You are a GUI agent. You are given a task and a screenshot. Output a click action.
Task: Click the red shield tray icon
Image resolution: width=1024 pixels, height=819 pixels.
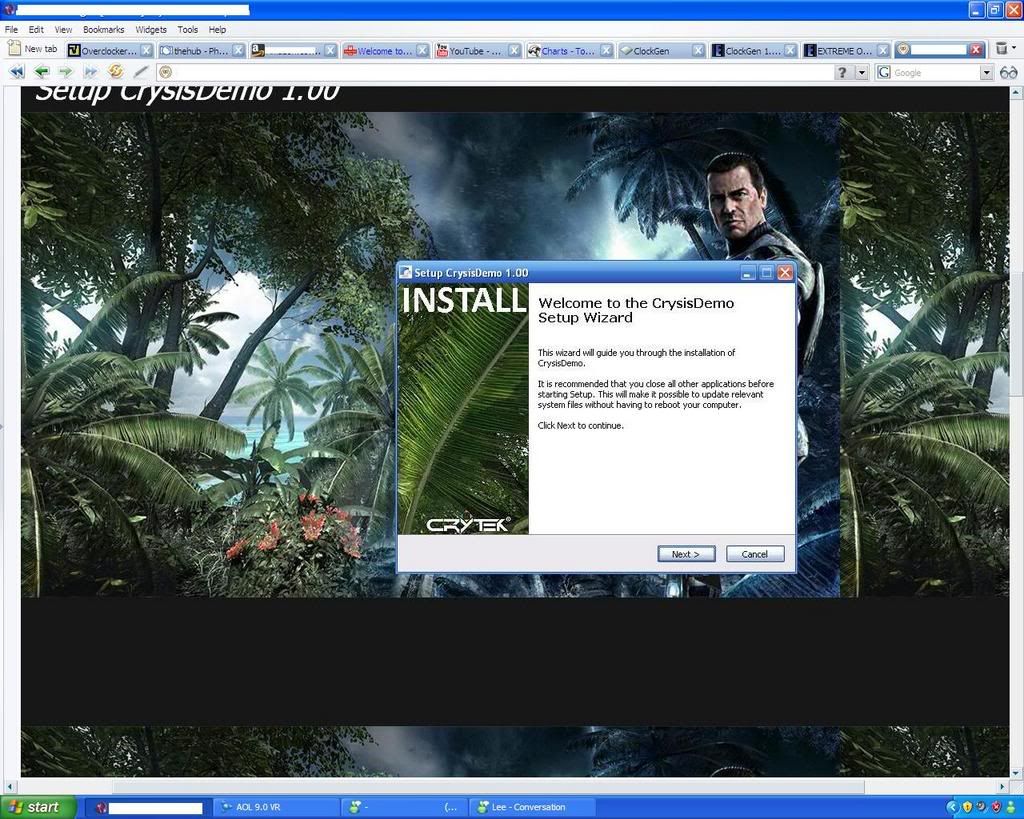[997, 807]
